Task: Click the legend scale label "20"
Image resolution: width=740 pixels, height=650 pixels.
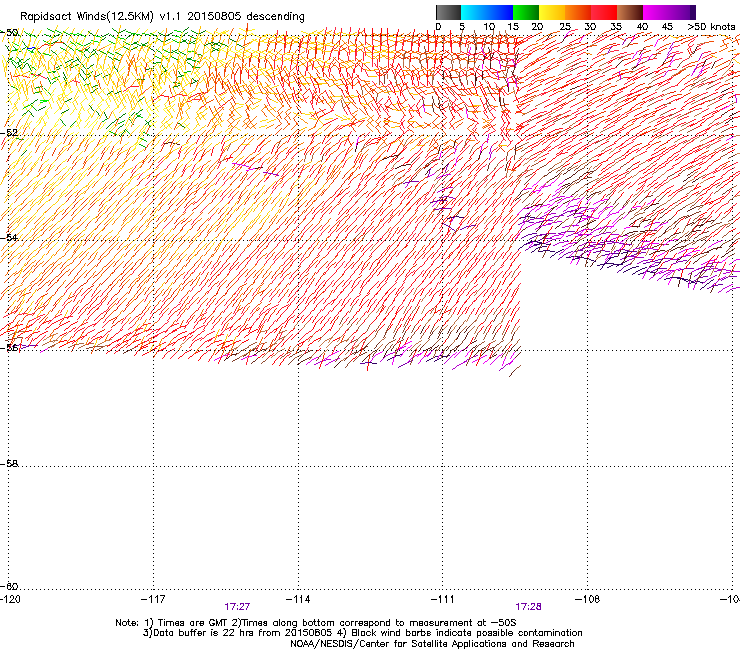Action: click(537, 26)
